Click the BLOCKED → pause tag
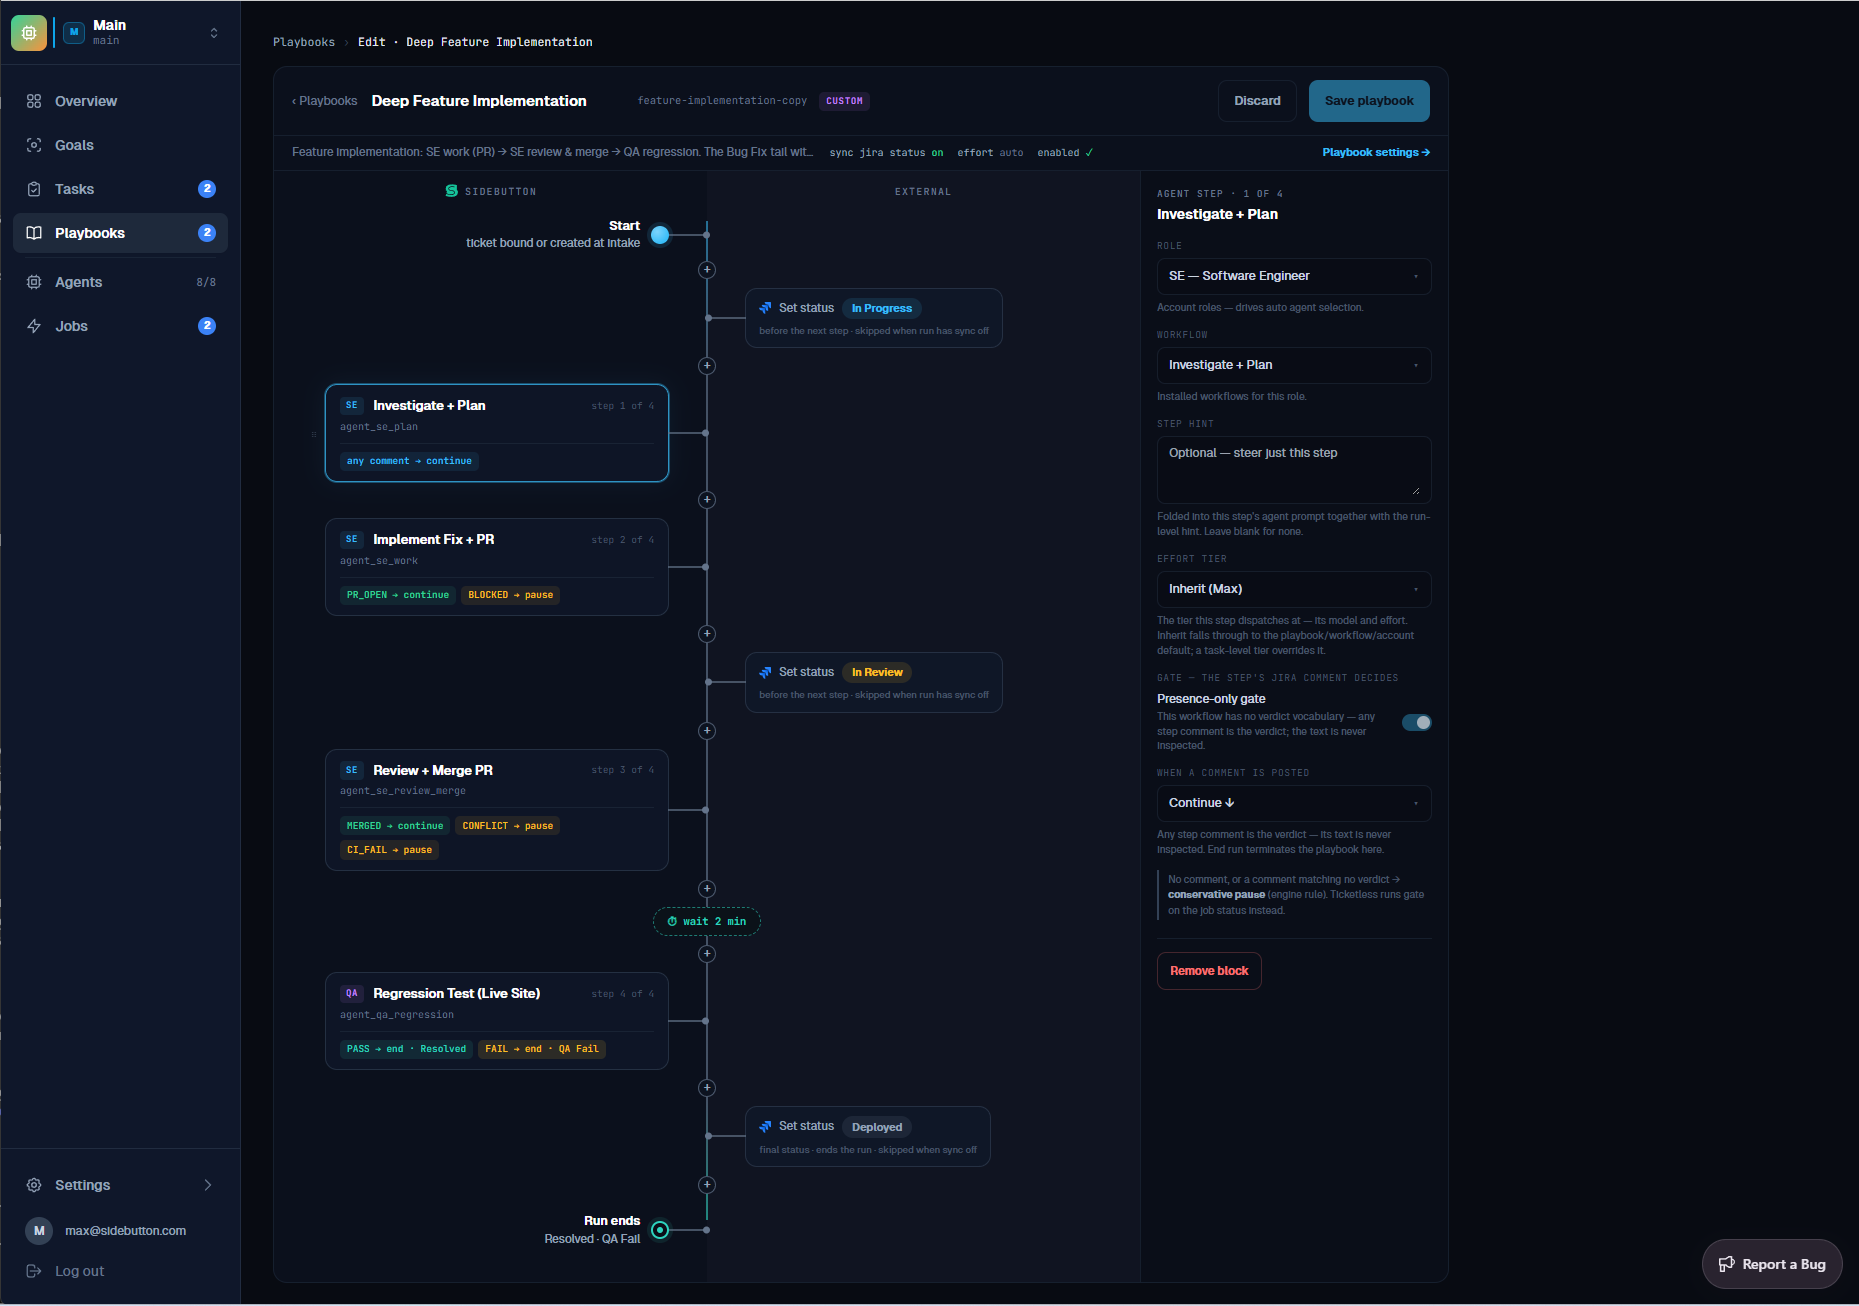This screenshot has width=1859, height=1306. coord(511,595)
